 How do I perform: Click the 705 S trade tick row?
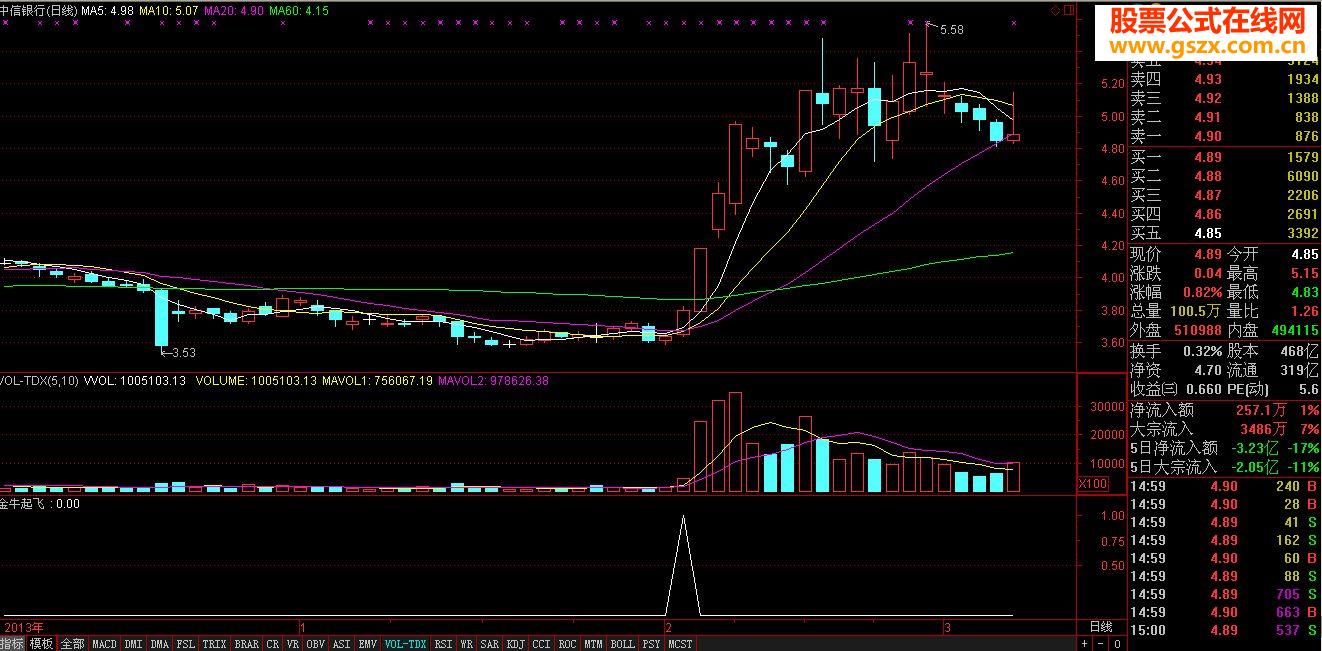(x=1224, y=594)
